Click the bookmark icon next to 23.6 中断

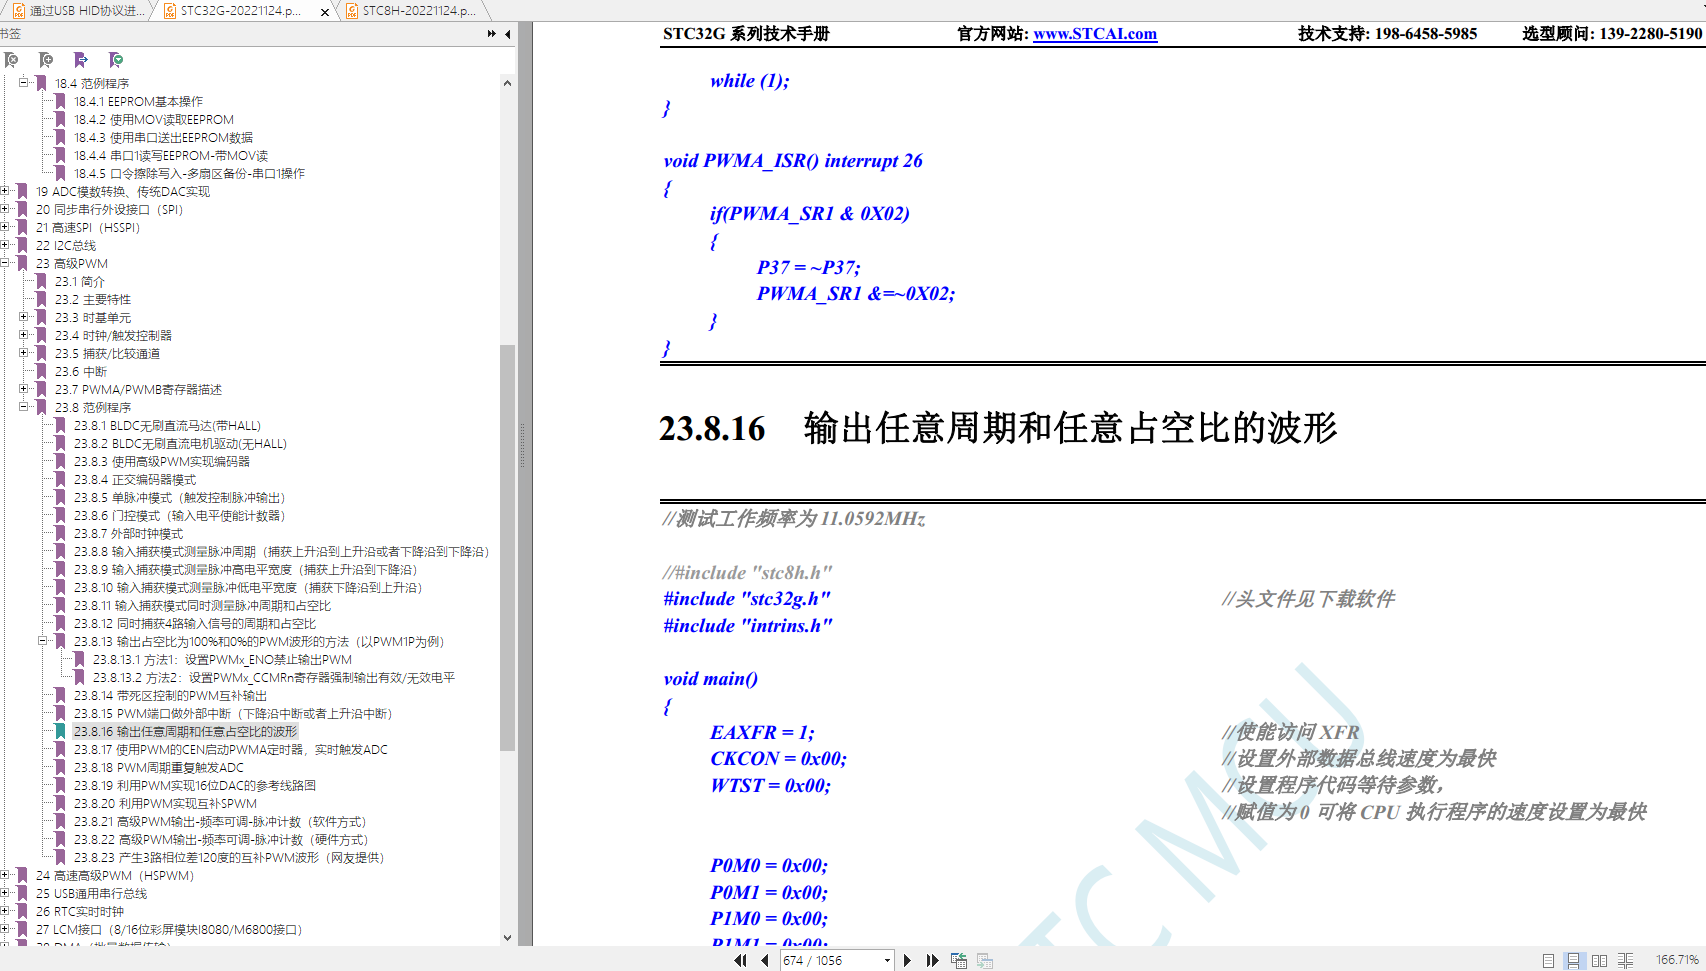click(41, 372)
